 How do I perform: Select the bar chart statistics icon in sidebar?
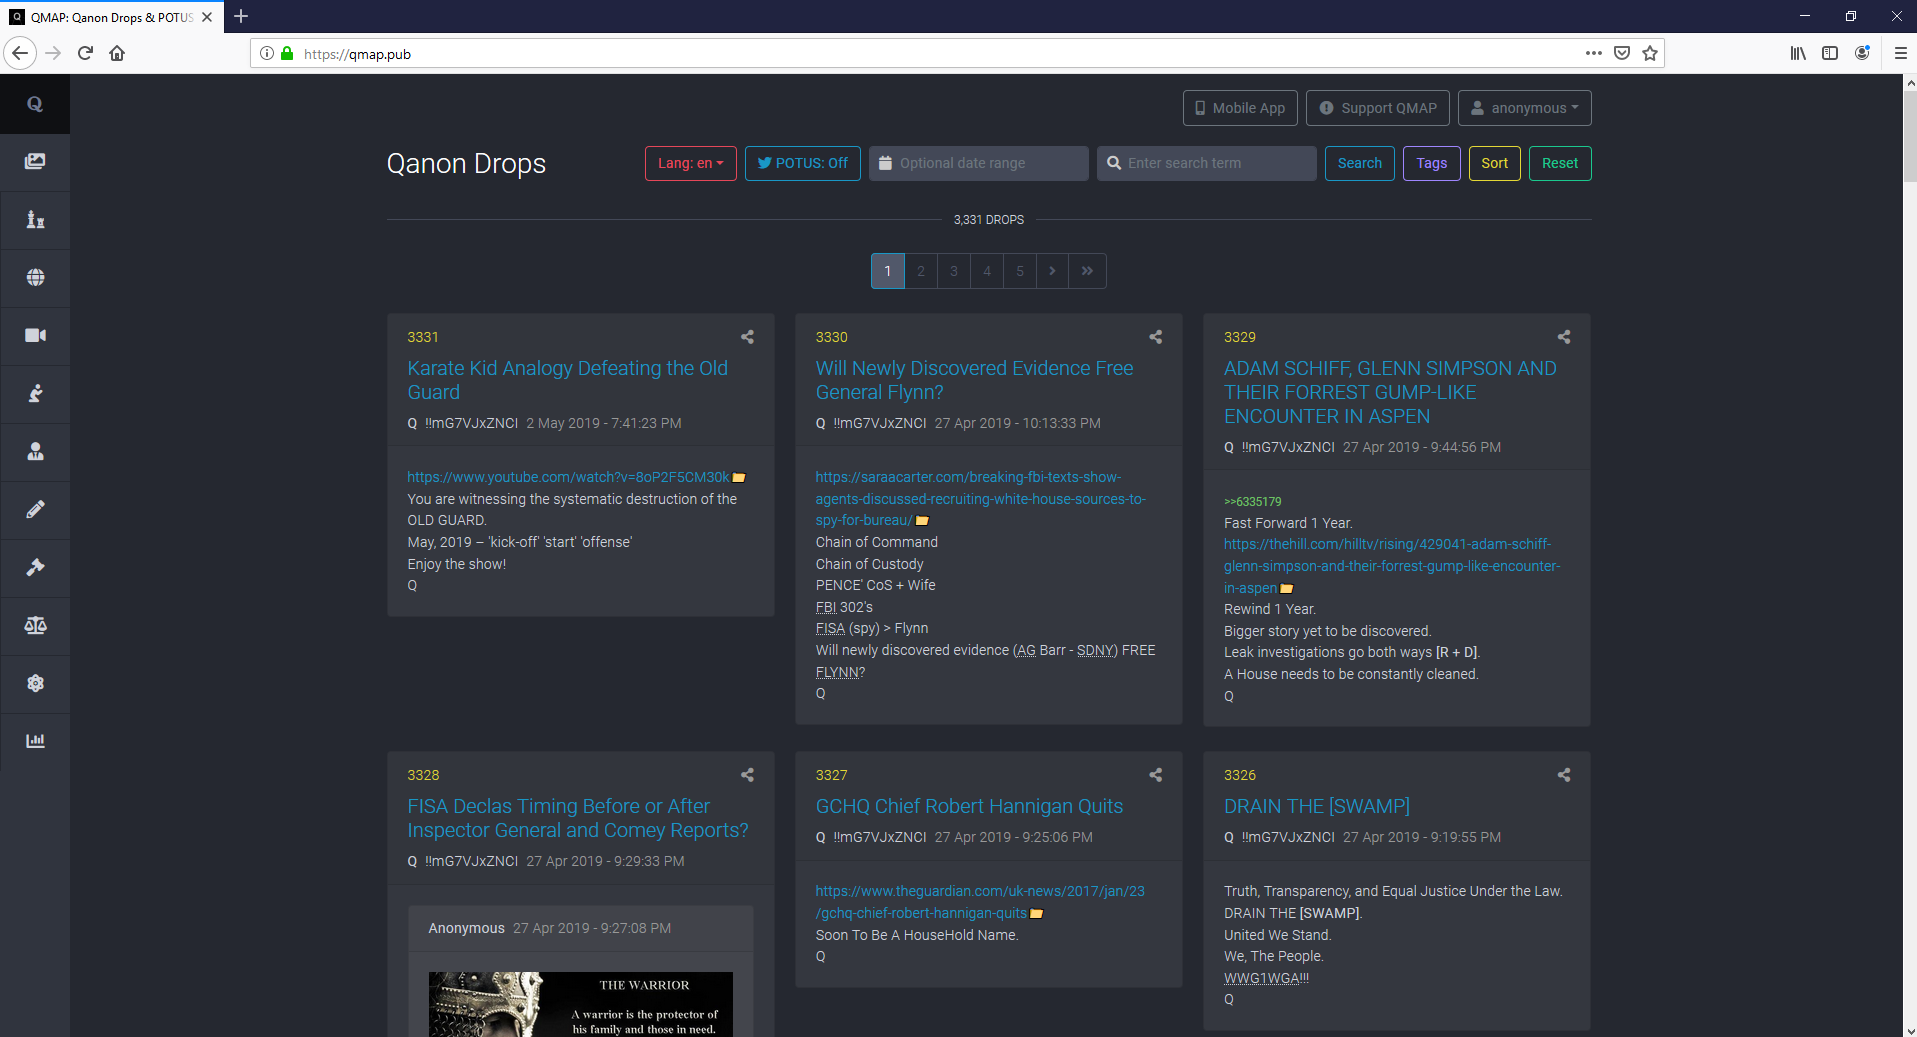pyautogui.click(x=35, y=740)
